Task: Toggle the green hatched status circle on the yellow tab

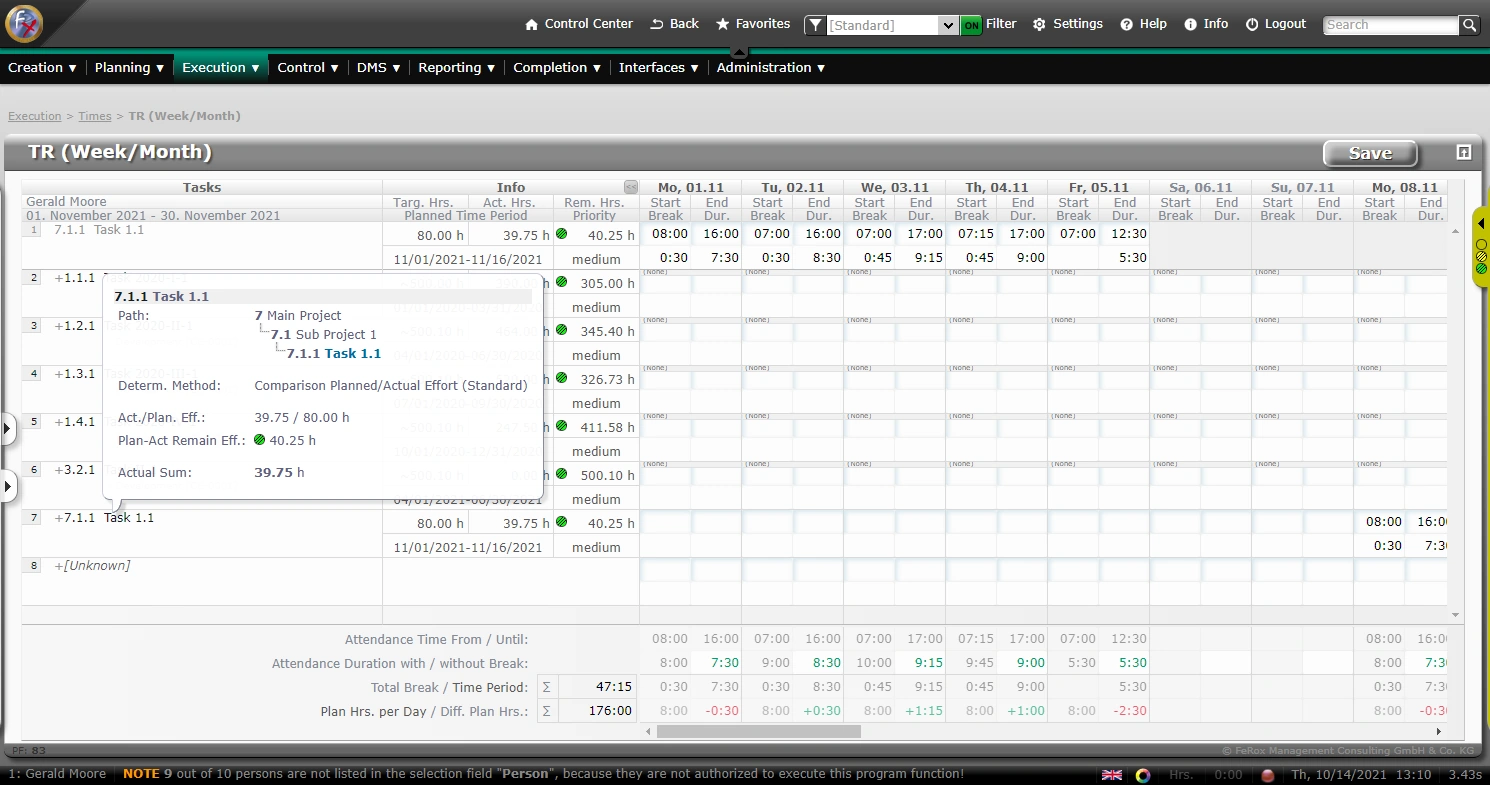Action: click(x=1481, y=268)
